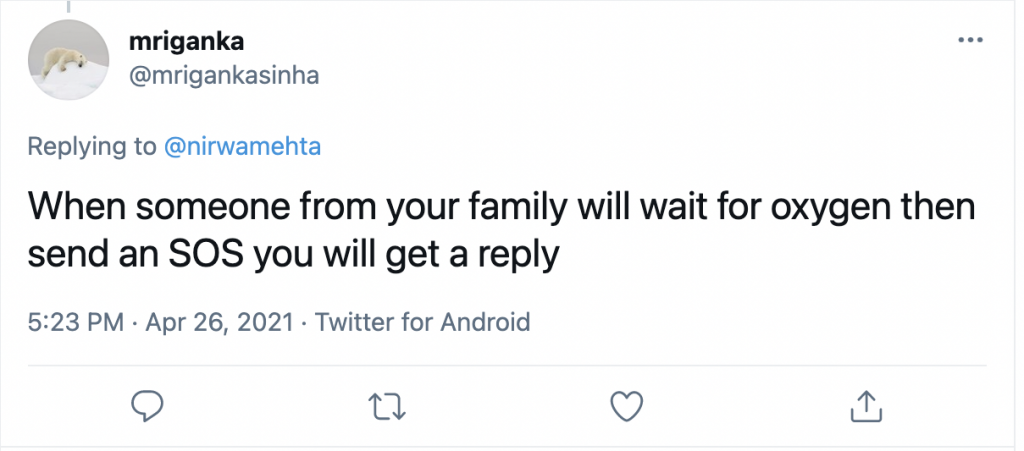The width and height of the screenshot is (1024, 451).
Task: Open the Twitter for Android source link
Action: (x=423, y=322)
